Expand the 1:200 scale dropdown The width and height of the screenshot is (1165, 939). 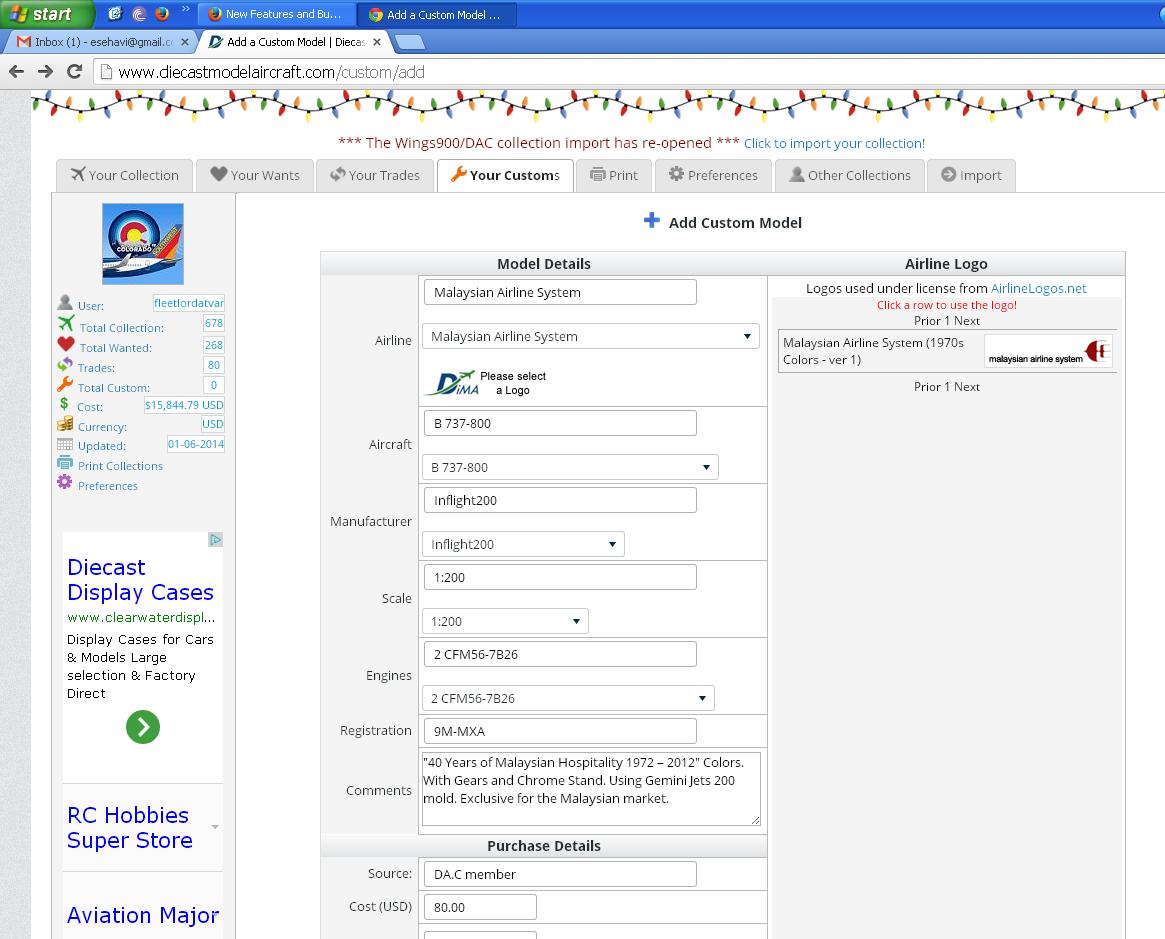(505, 621)
